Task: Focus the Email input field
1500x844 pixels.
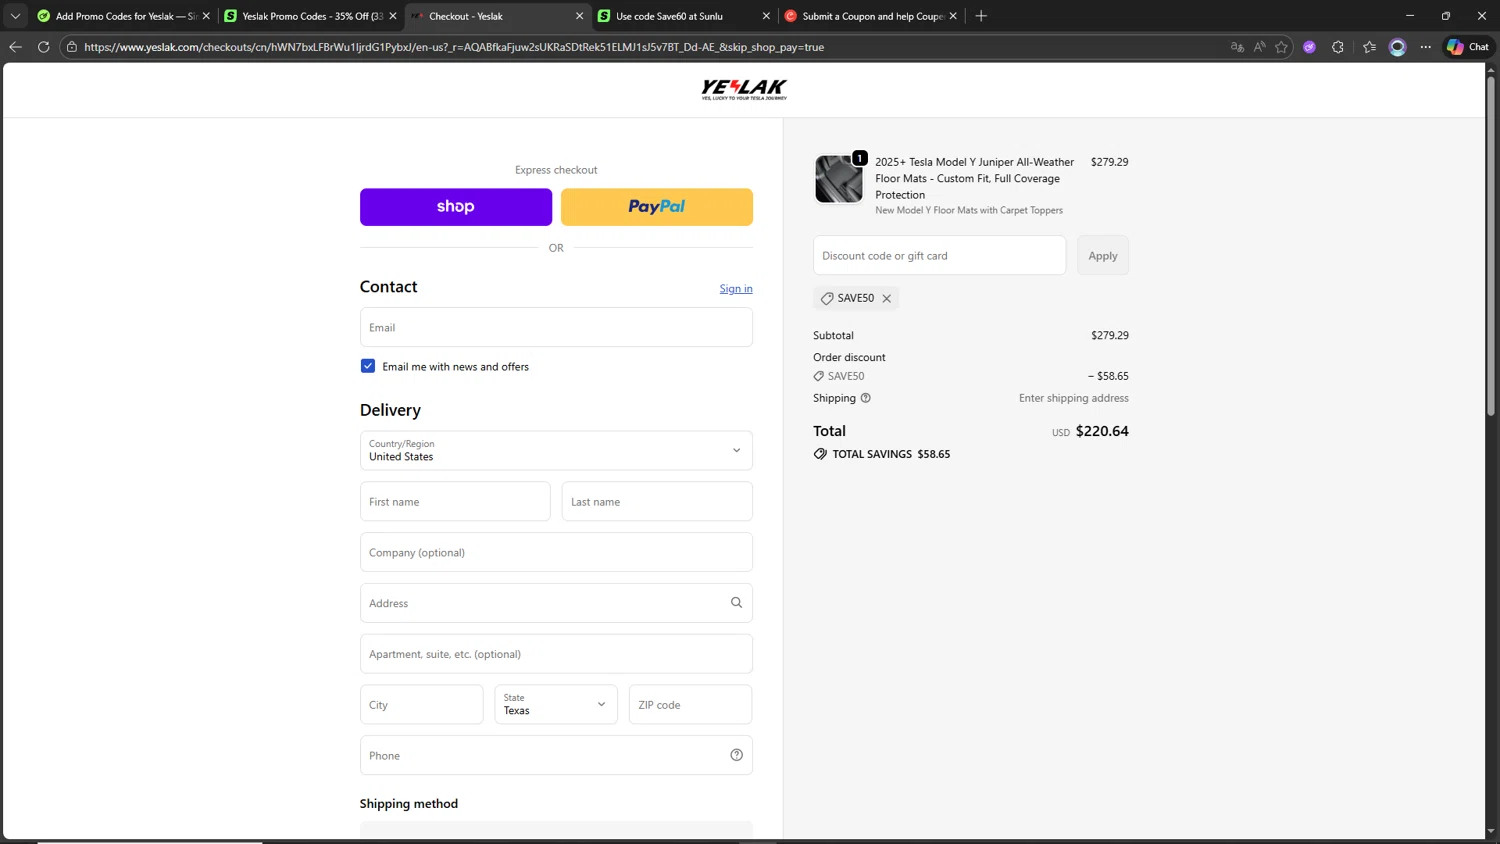Action: 556,327
